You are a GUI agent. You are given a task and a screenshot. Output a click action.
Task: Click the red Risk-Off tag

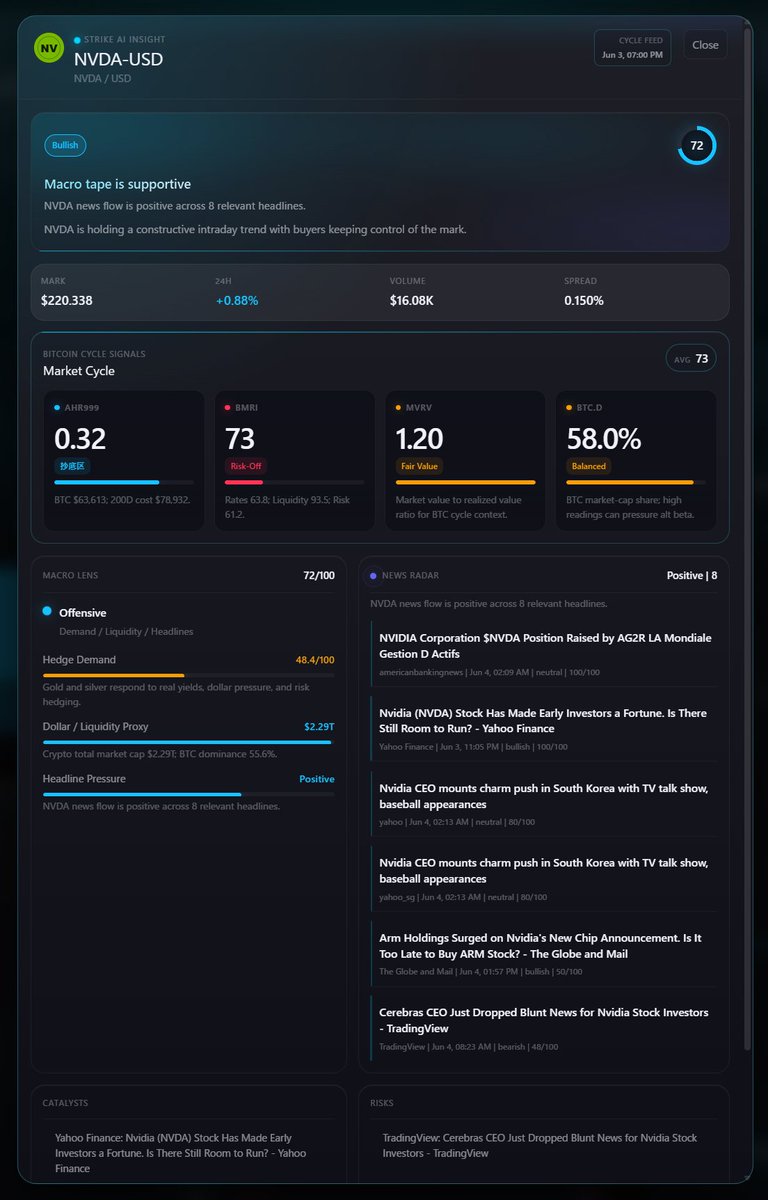(246, 466)
